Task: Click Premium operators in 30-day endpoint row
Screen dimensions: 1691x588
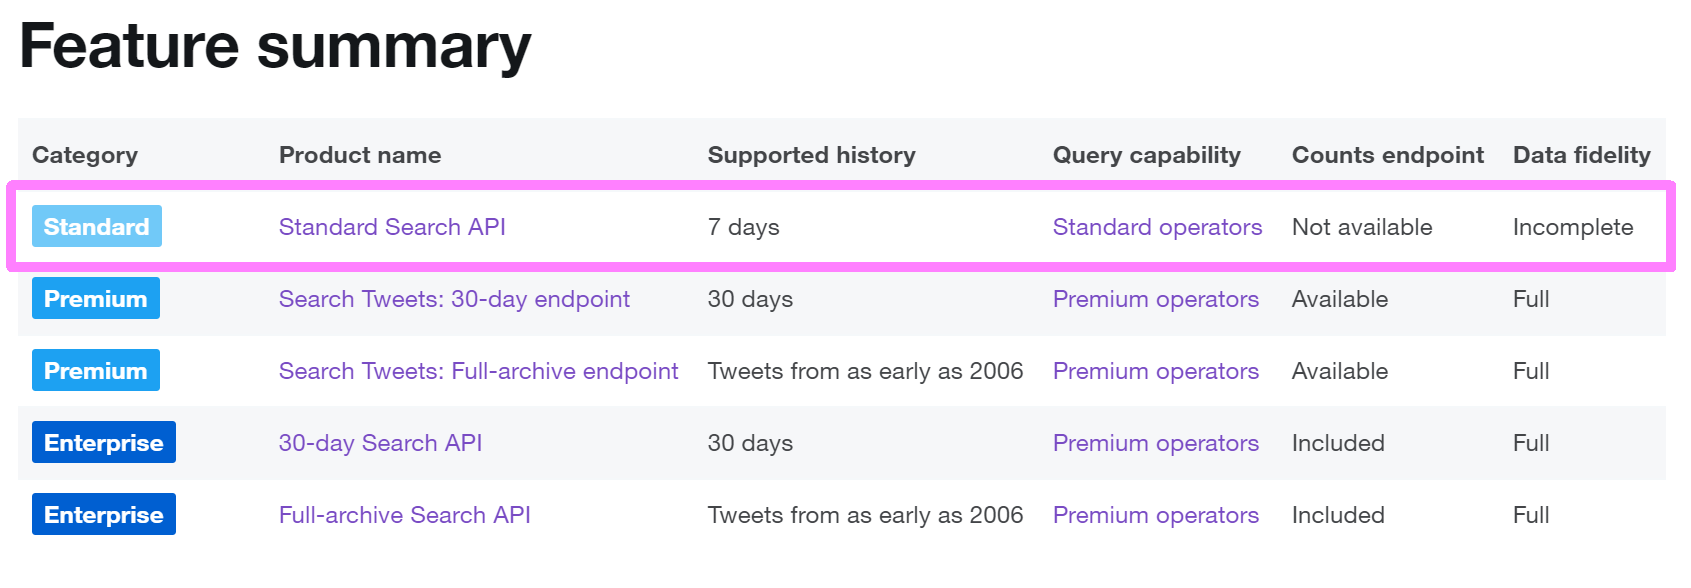Action: (1155, 299)
